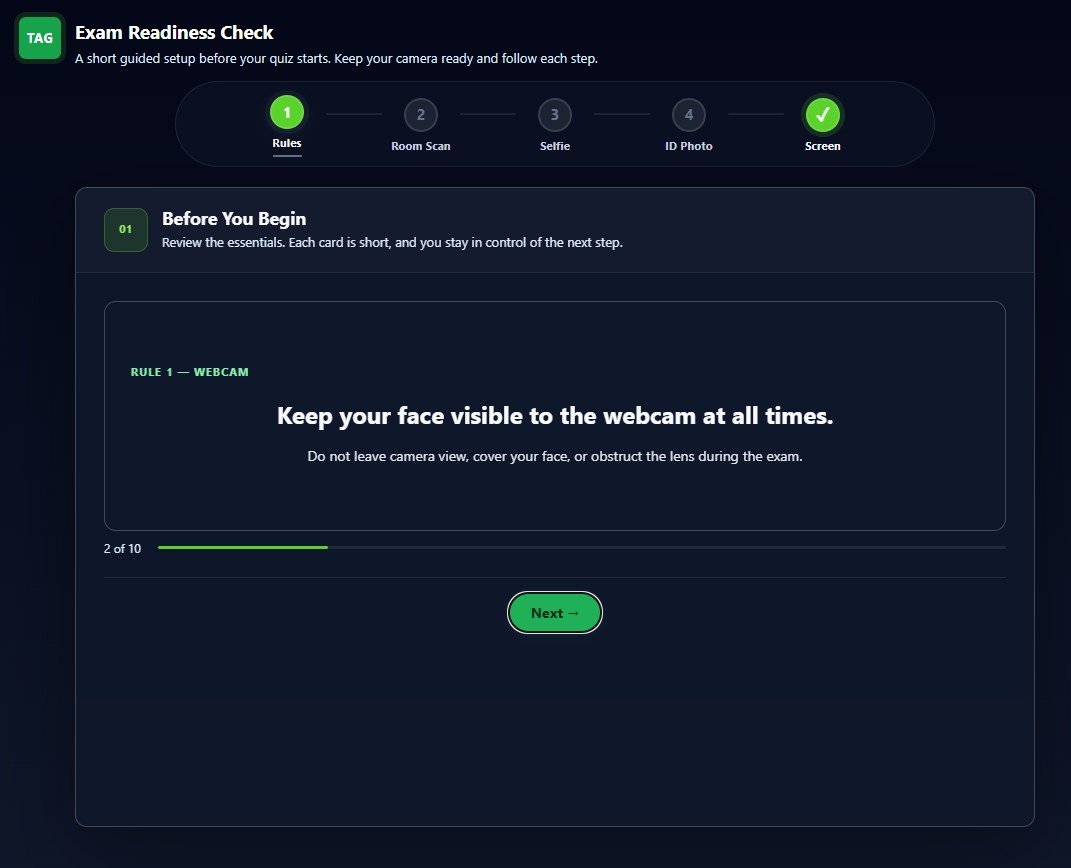Select step 4 ID Photo circle
Image resolution: width=1071 pixels, height=868 pixels.
688,115
